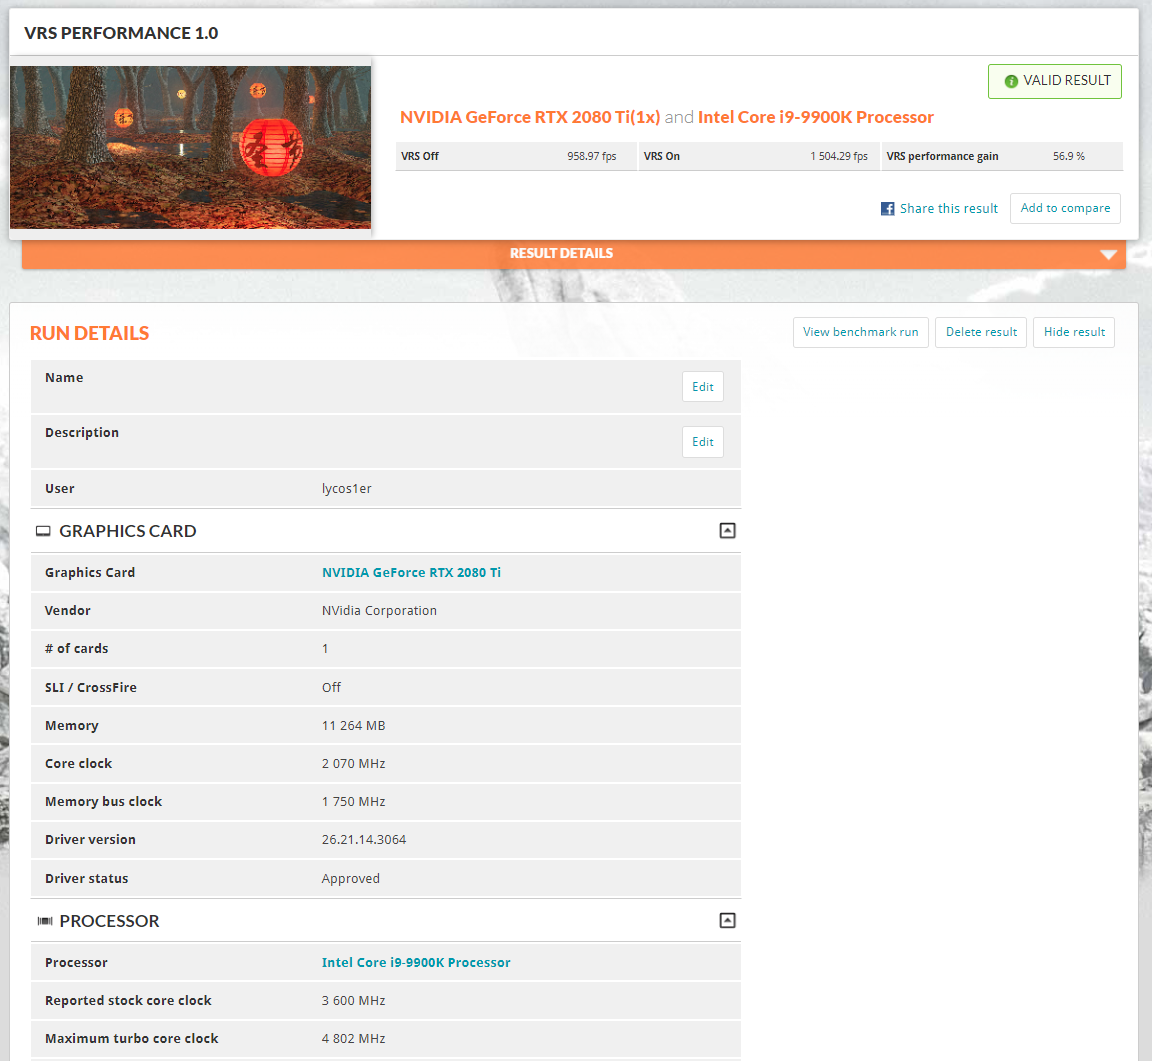Click the graphics card monitor icon
This screenshot has height=1061, width=1152.
point(43,531)
